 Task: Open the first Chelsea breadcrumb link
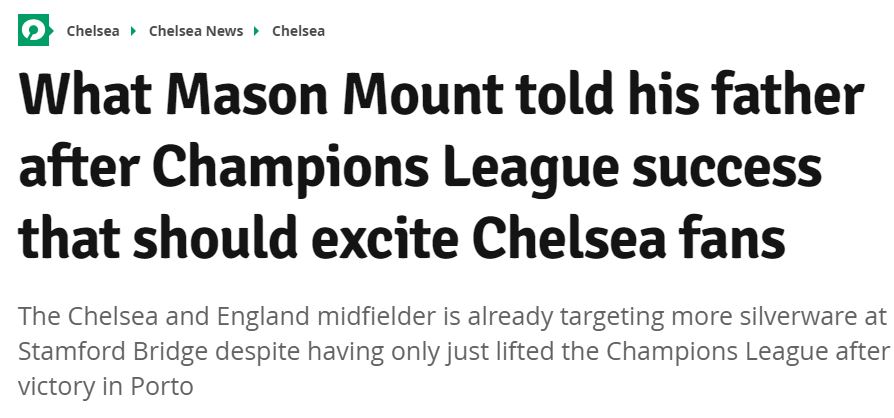(92, 31)
